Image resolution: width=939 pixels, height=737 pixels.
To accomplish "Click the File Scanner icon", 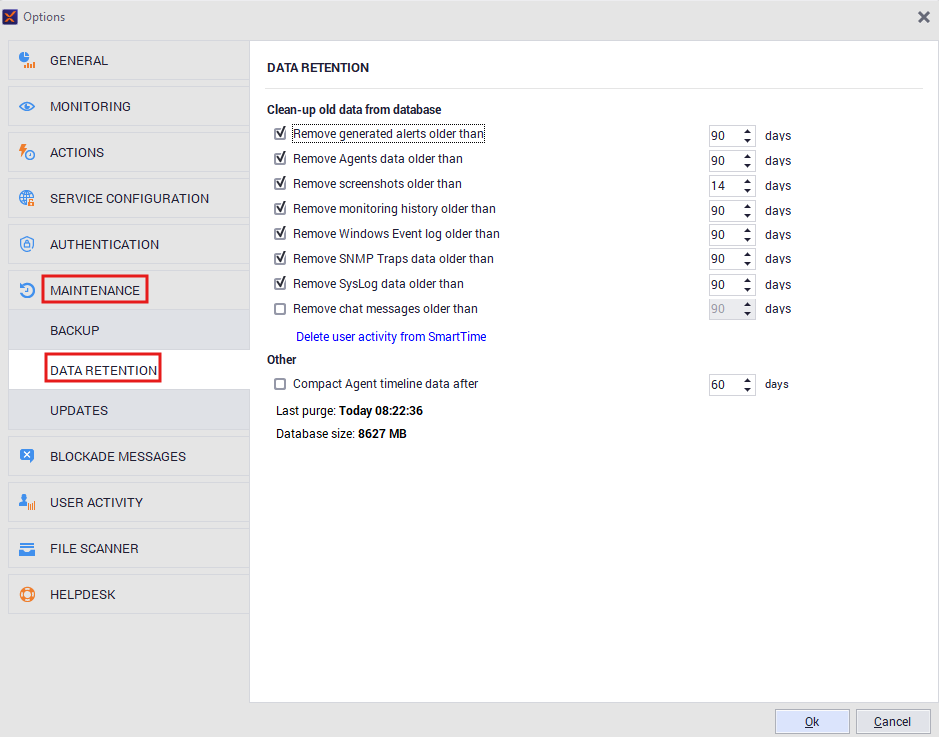I will 27,549.
